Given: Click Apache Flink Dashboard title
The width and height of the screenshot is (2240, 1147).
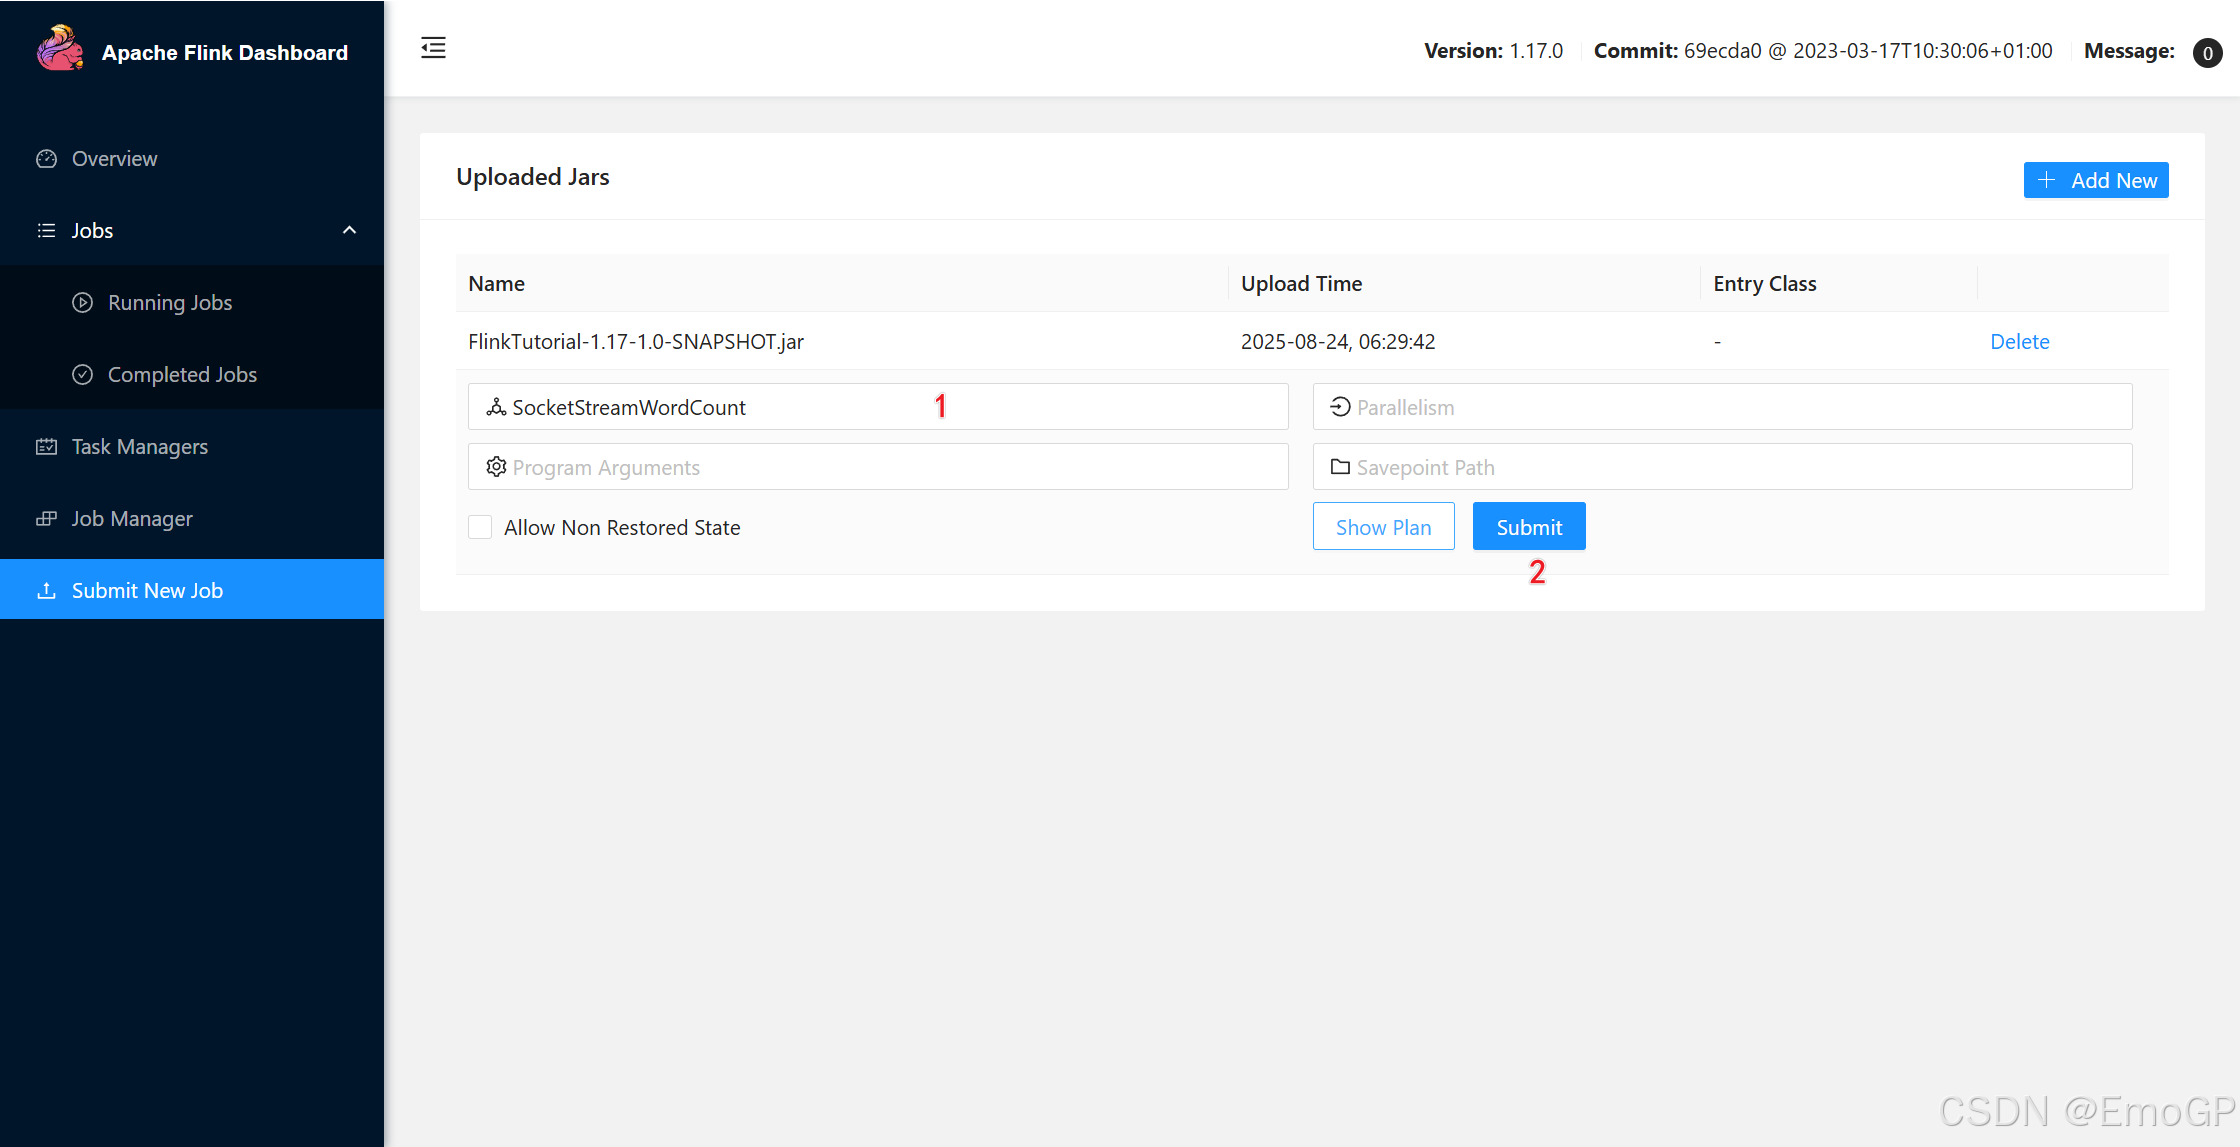Looking at the screenshot, I should click(225, 53).
